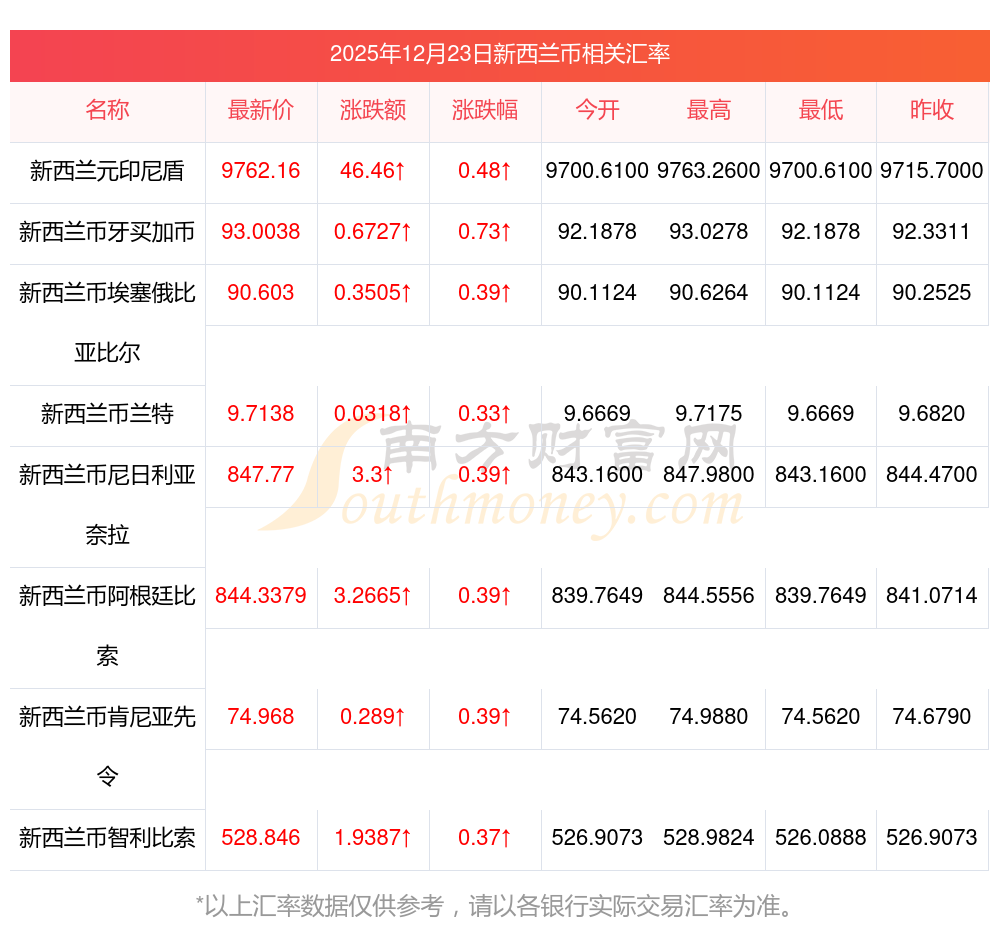The image size is (1000, 937).
Task: Click the row name 新西兰币阿根廷比索
Action: [107, 626]
